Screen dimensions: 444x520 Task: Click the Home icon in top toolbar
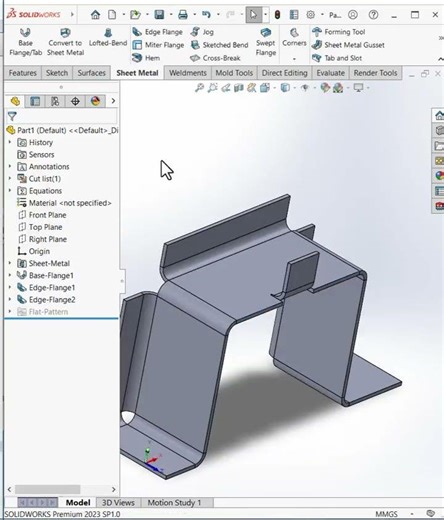[x=95, y=15]
